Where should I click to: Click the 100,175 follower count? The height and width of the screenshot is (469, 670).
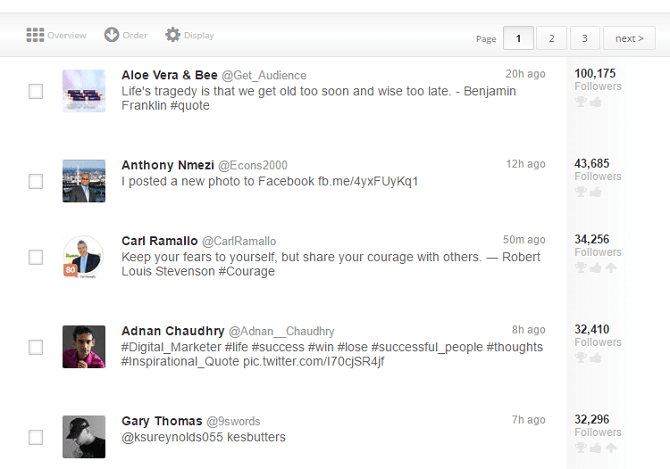595,73
